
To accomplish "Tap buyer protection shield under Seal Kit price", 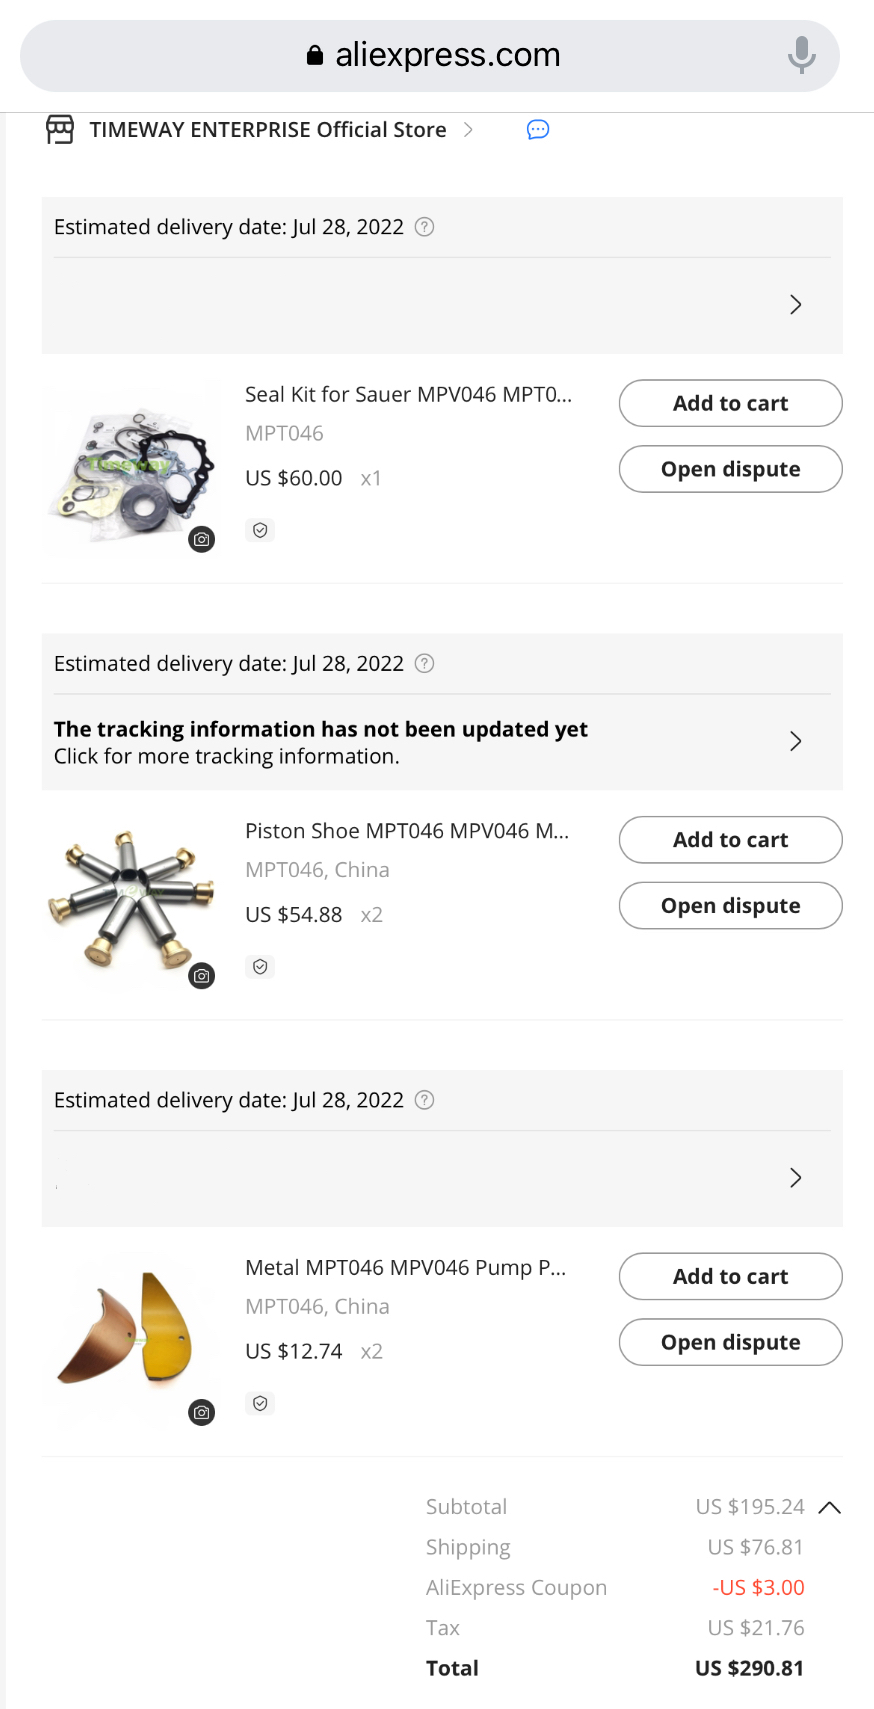I will [260, 530].
